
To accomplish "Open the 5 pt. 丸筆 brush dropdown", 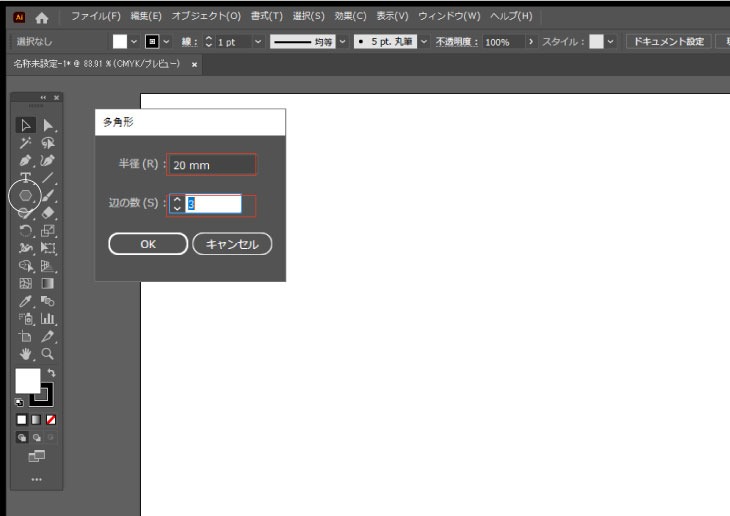I will 424,42.
